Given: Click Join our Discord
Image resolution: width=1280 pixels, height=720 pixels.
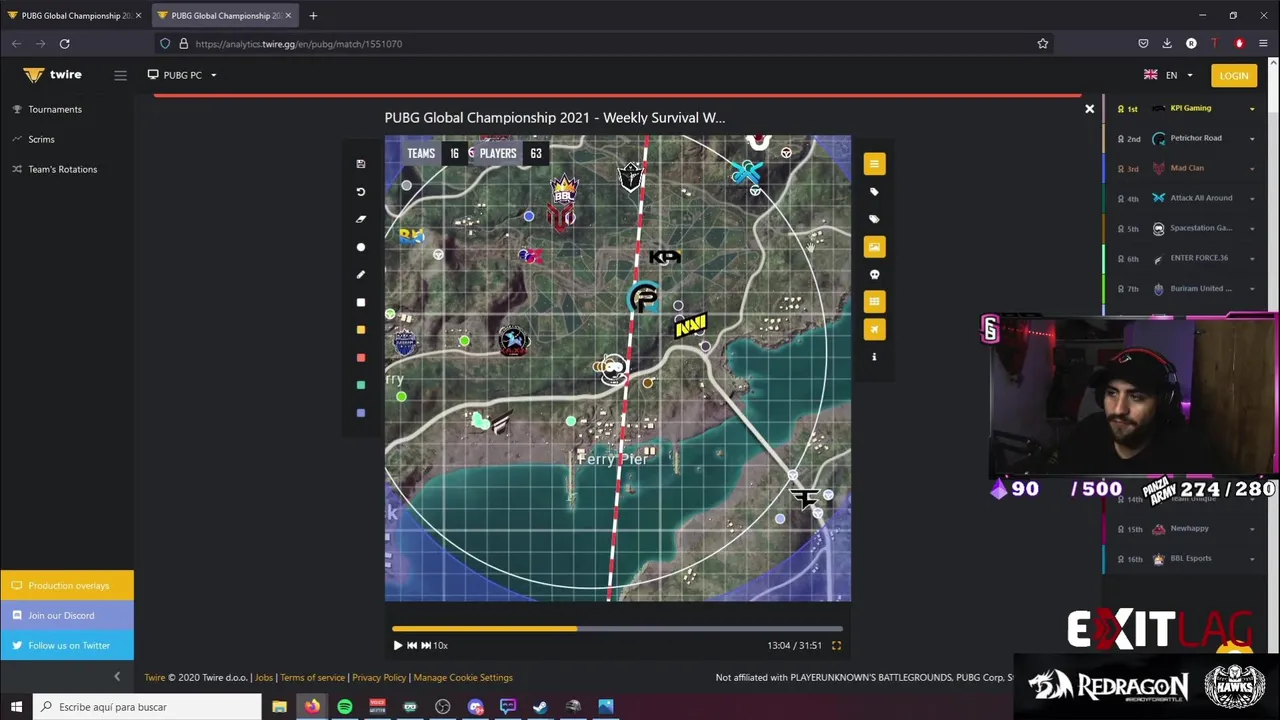Looking at the screenshot, I should 67,615.
